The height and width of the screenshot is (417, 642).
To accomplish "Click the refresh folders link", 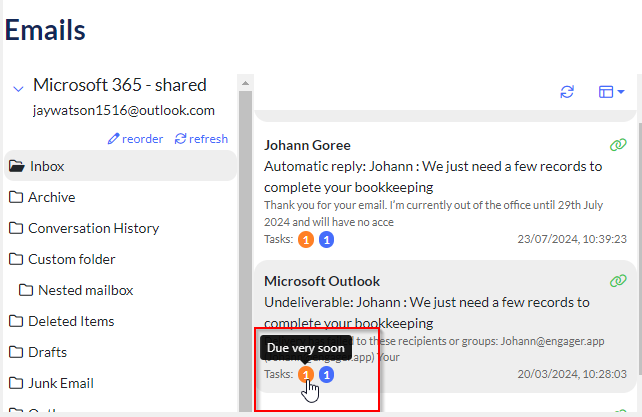I will (x=201, y=139).
